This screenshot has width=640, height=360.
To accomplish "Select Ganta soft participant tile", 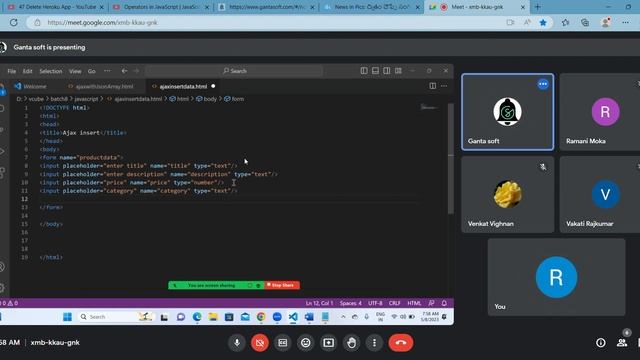I will (x=508, y=112).
